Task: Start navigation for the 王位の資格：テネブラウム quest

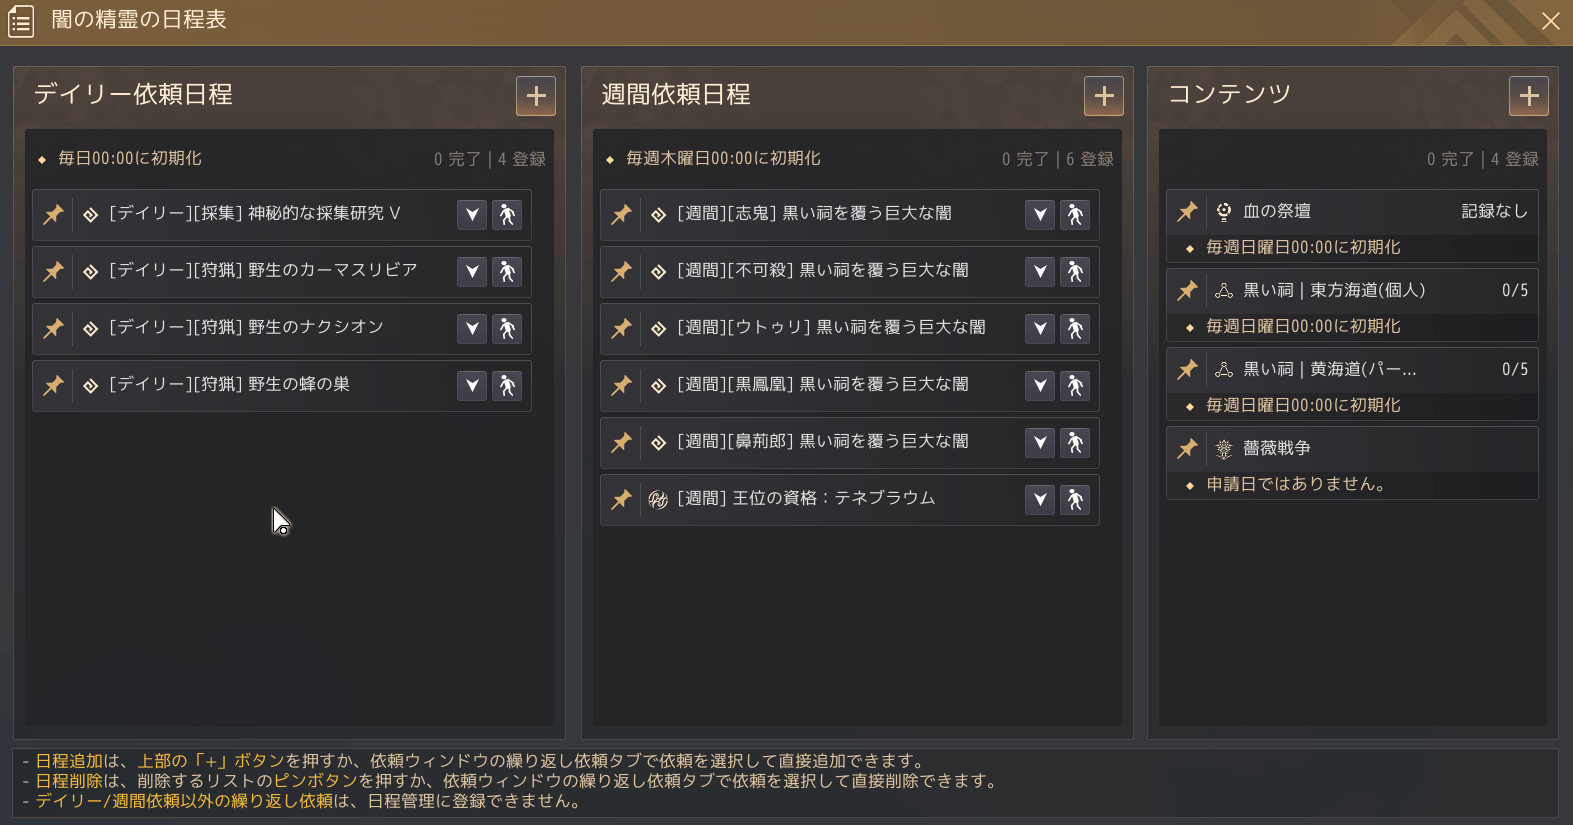Action: (x=1075, y=500)
